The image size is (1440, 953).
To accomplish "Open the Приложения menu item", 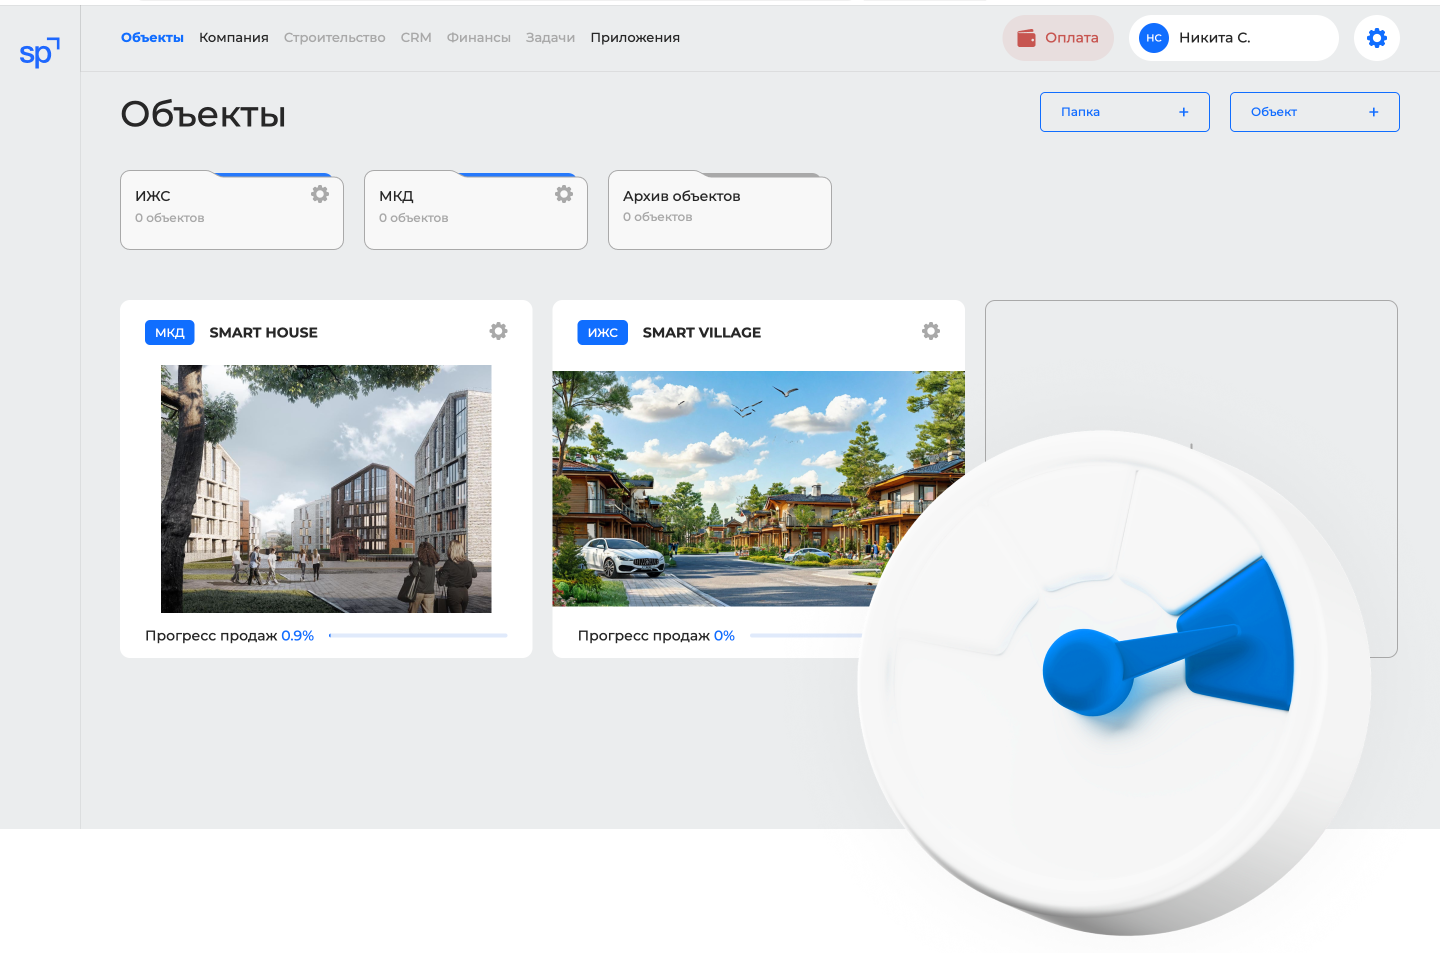I will [x=635, y=38].
